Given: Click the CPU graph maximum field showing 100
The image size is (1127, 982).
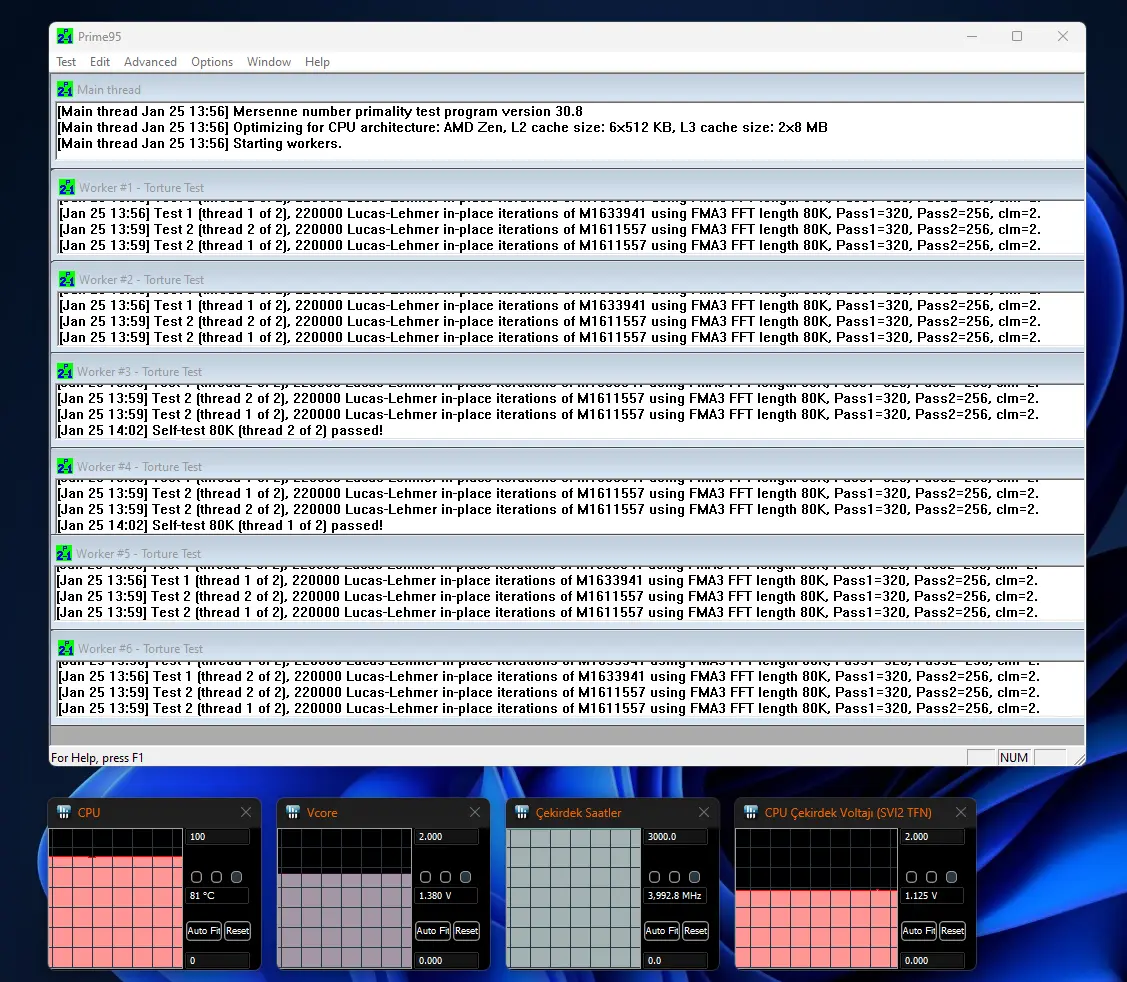Looking at the screenshot, I should click(218, 837).
